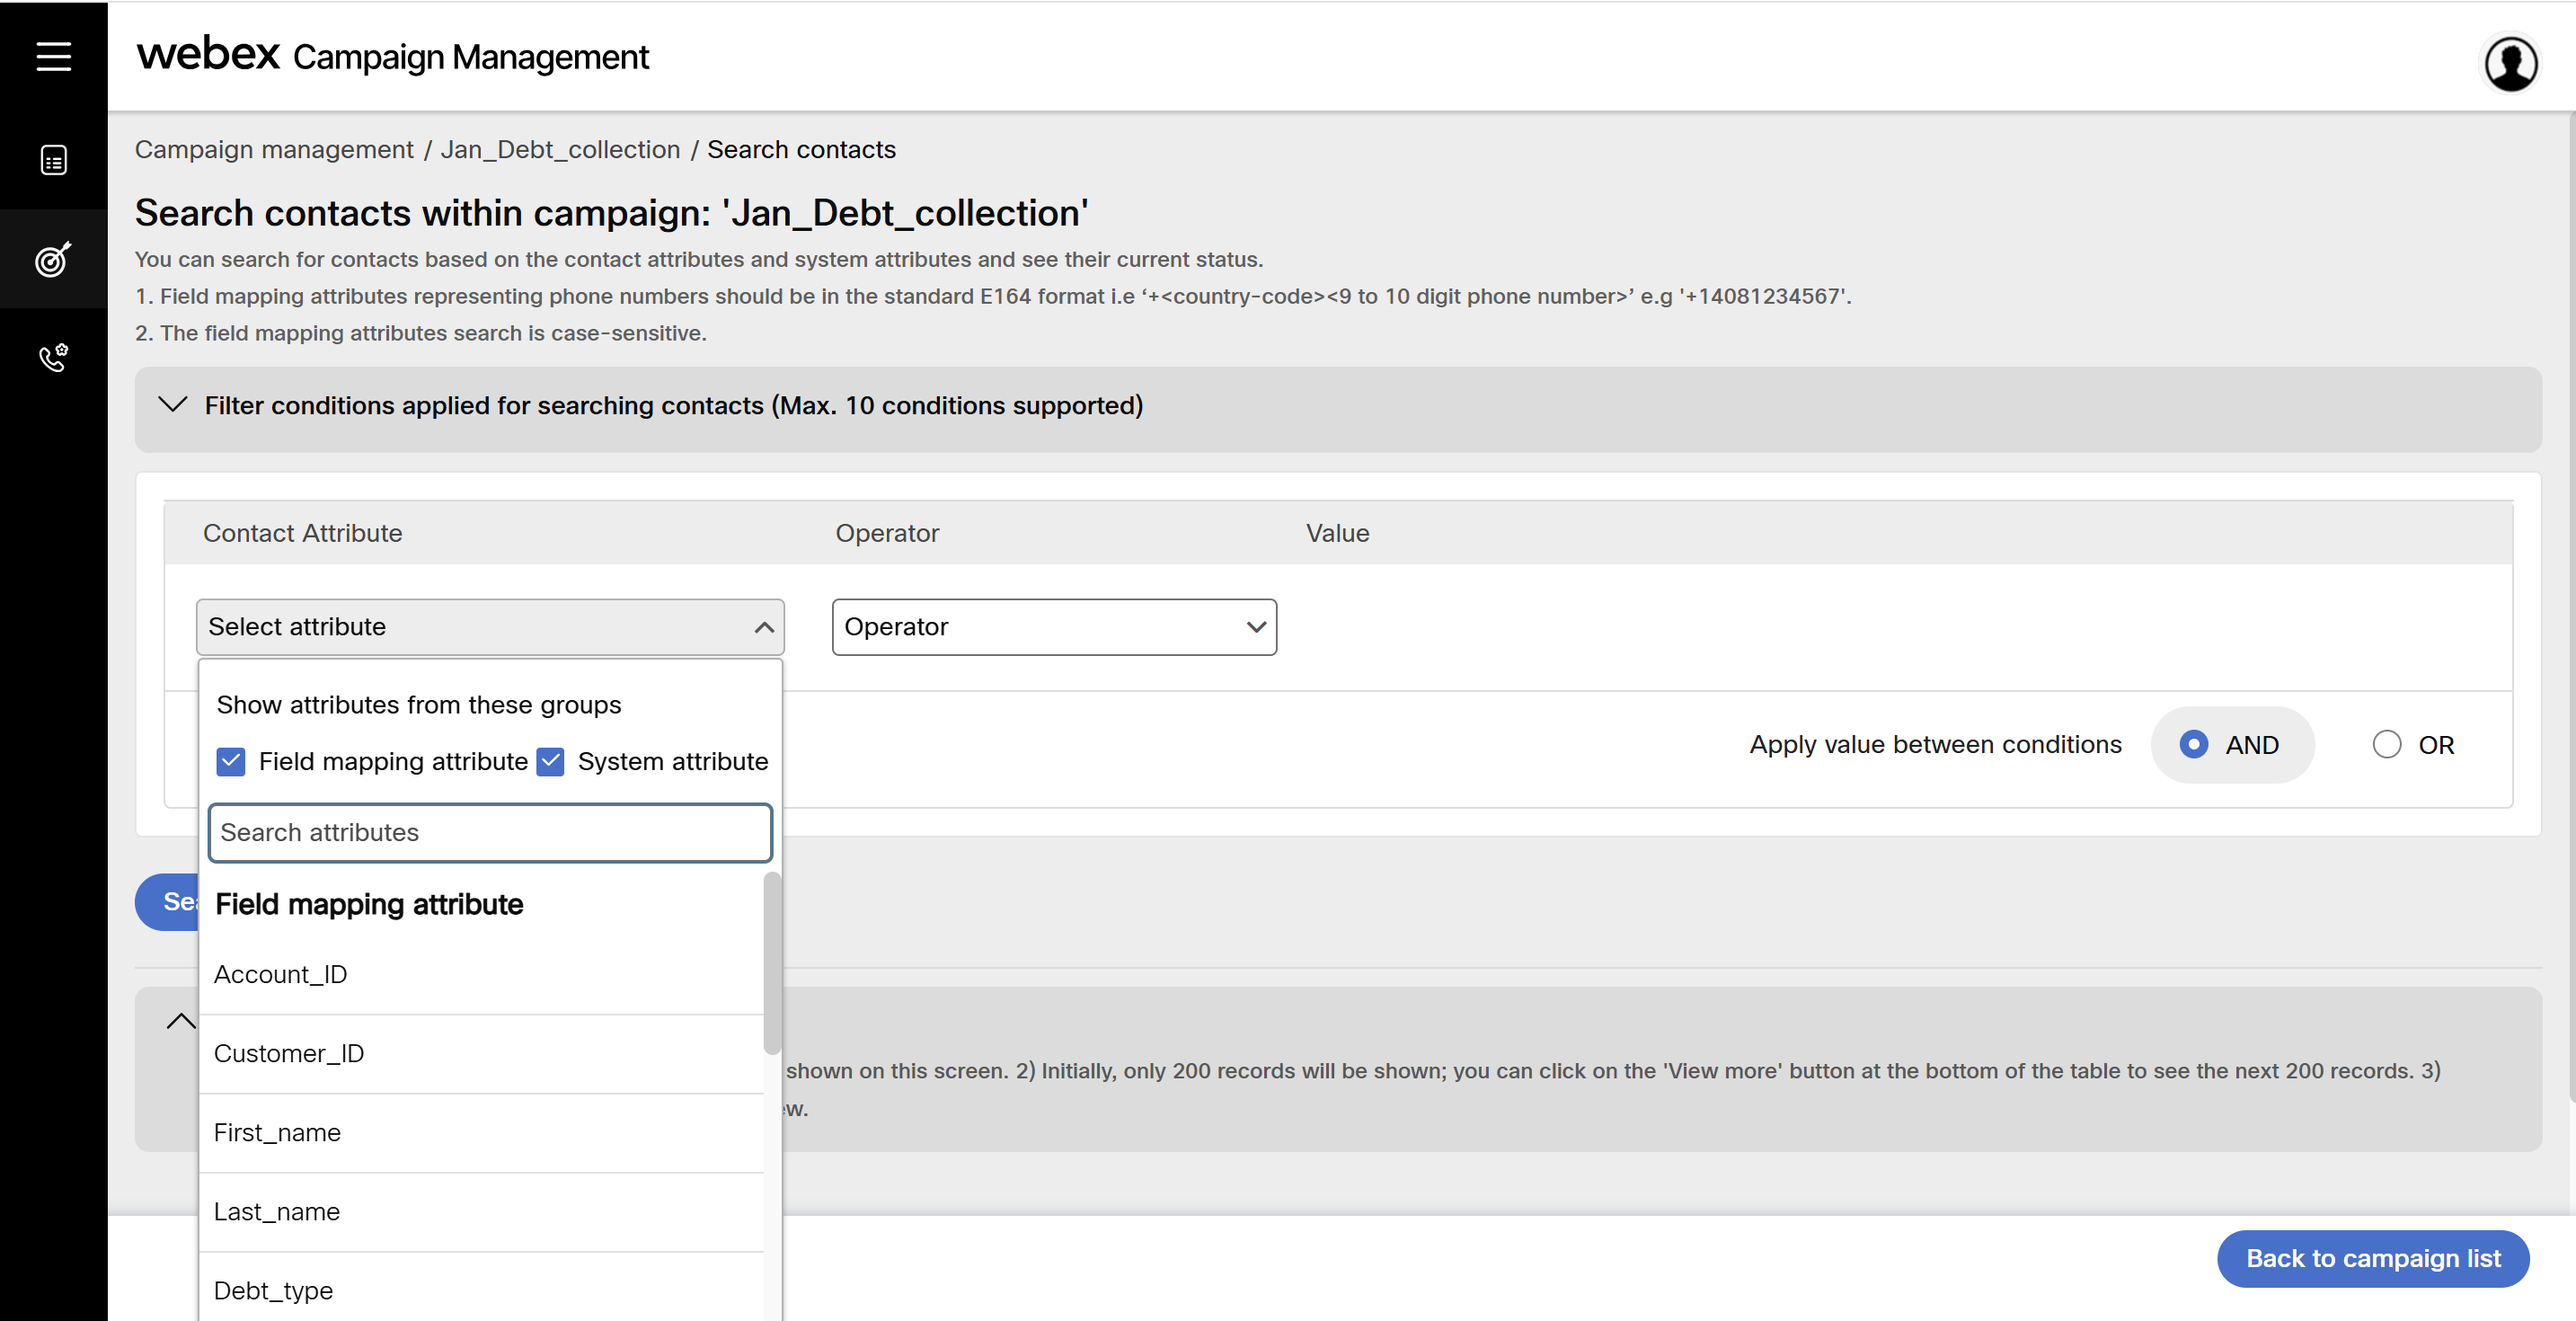Open the hamburger navigation menu
This screenshot has height=1321, width=2576.
click(x=53, y=56)
